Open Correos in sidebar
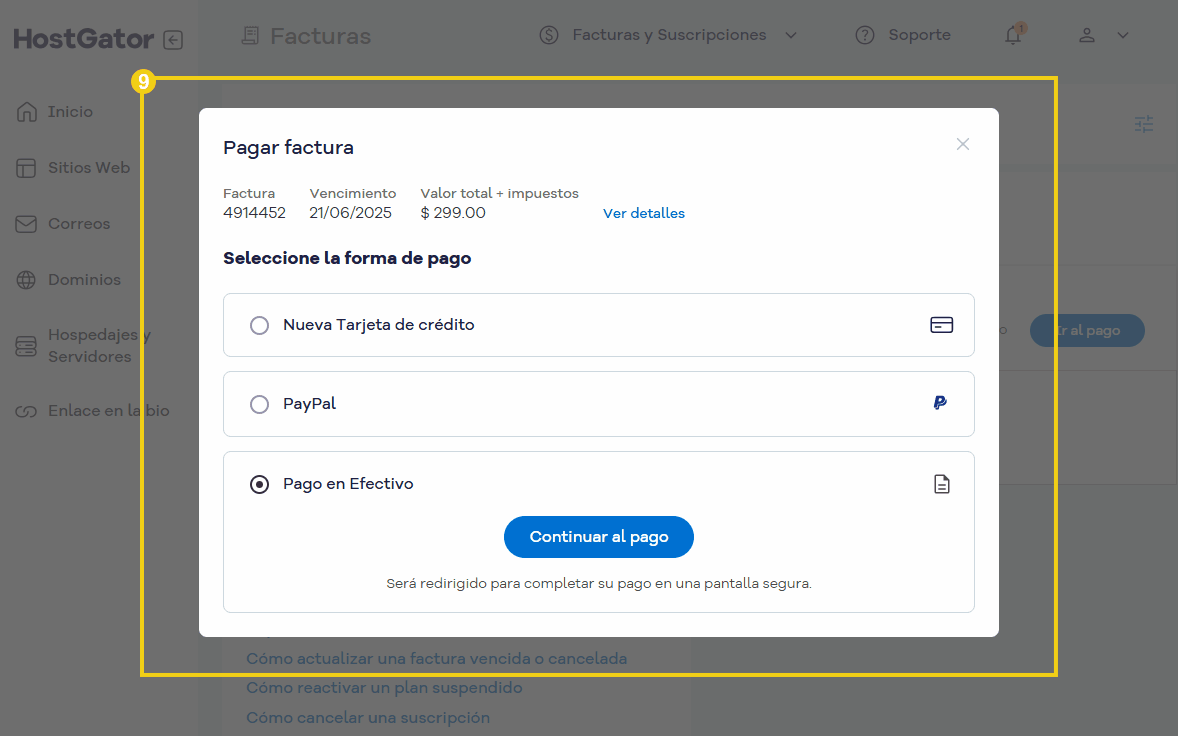The height and width of the screenshot is (736, 1178). tap(79, 224)
